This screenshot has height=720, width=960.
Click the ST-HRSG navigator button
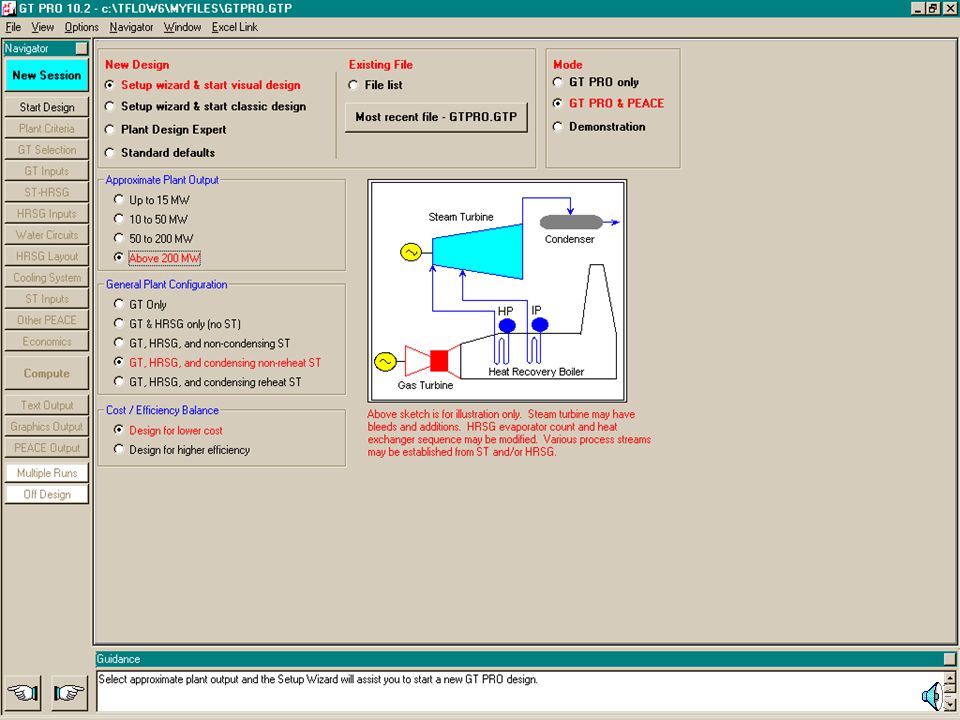(x=47, y=192)
